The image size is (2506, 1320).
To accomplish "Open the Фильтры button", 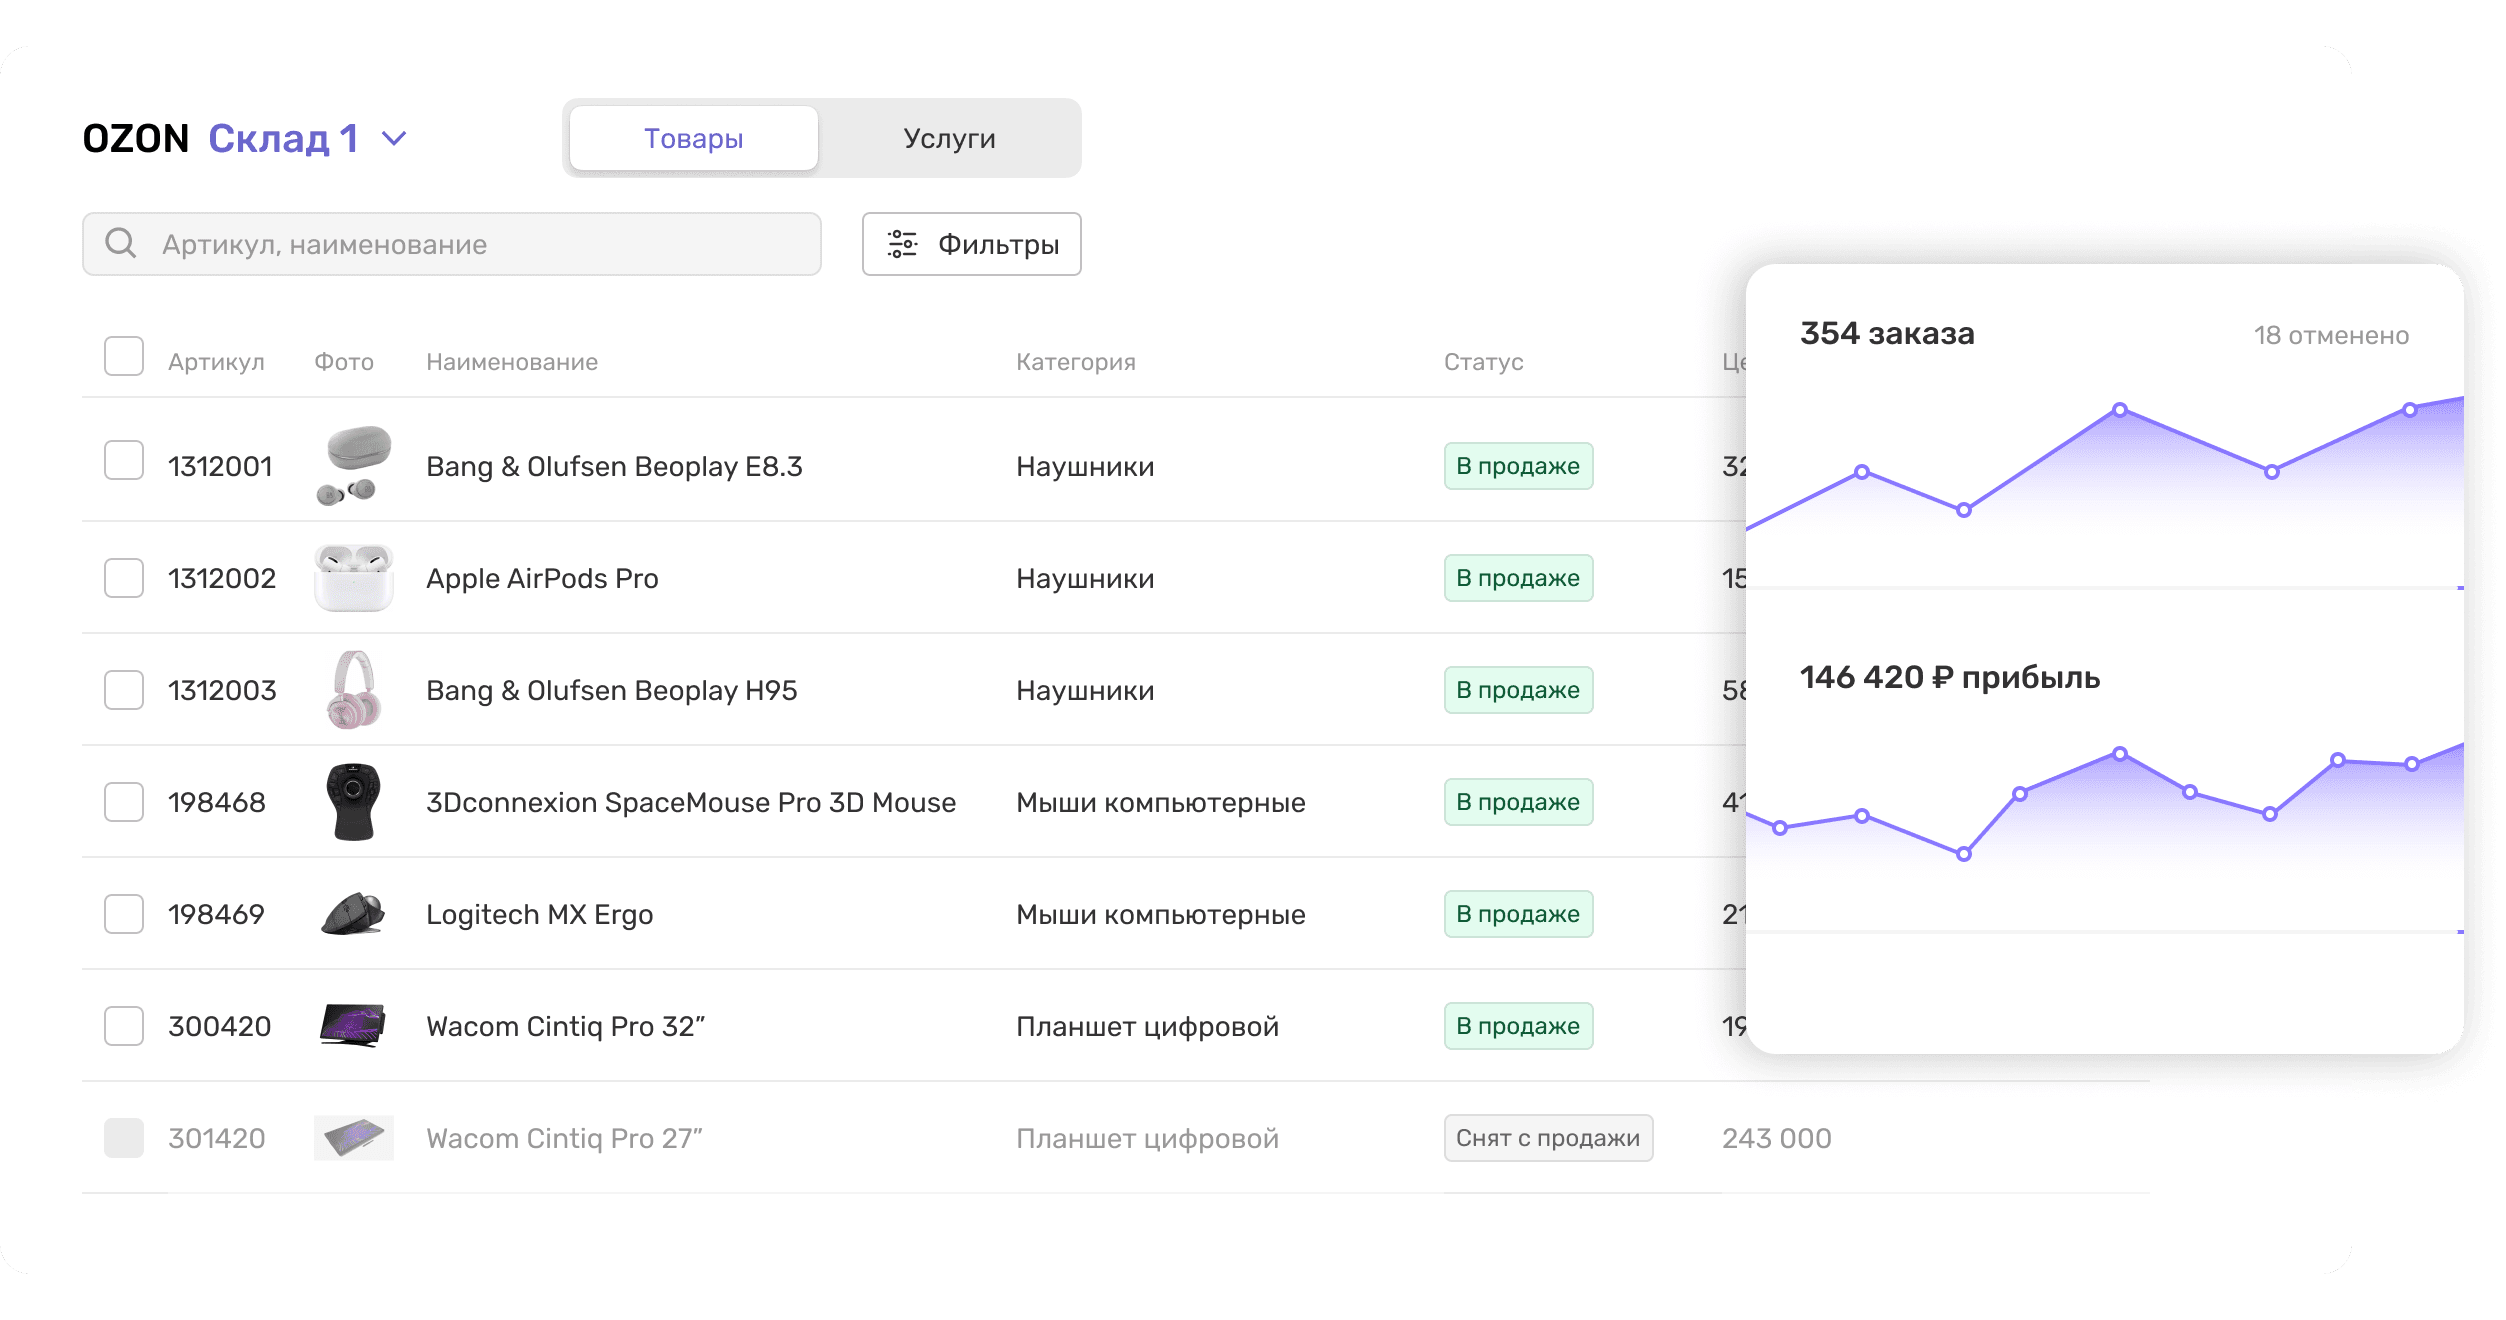I will pyautogui.click(x=971, y=244).
